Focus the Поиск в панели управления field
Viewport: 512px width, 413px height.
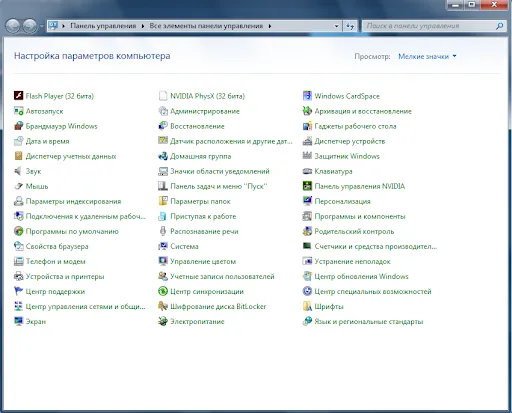pos(430,26)
